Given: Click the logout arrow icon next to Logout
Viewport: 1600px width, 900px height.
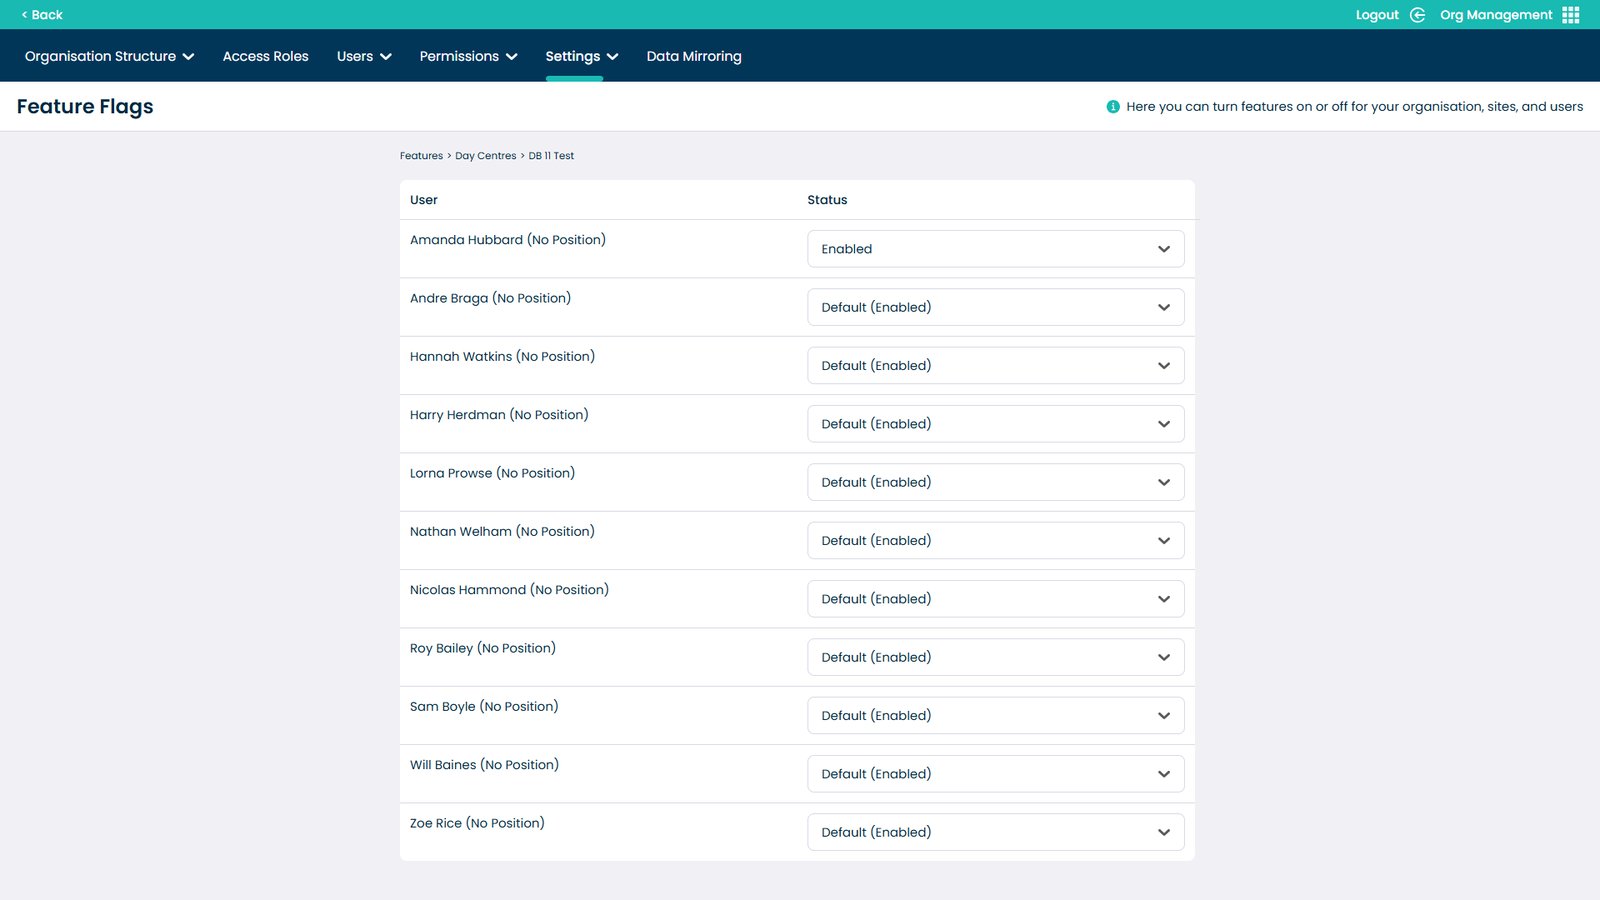Looking at the screenshot, I should point(1417,14).
